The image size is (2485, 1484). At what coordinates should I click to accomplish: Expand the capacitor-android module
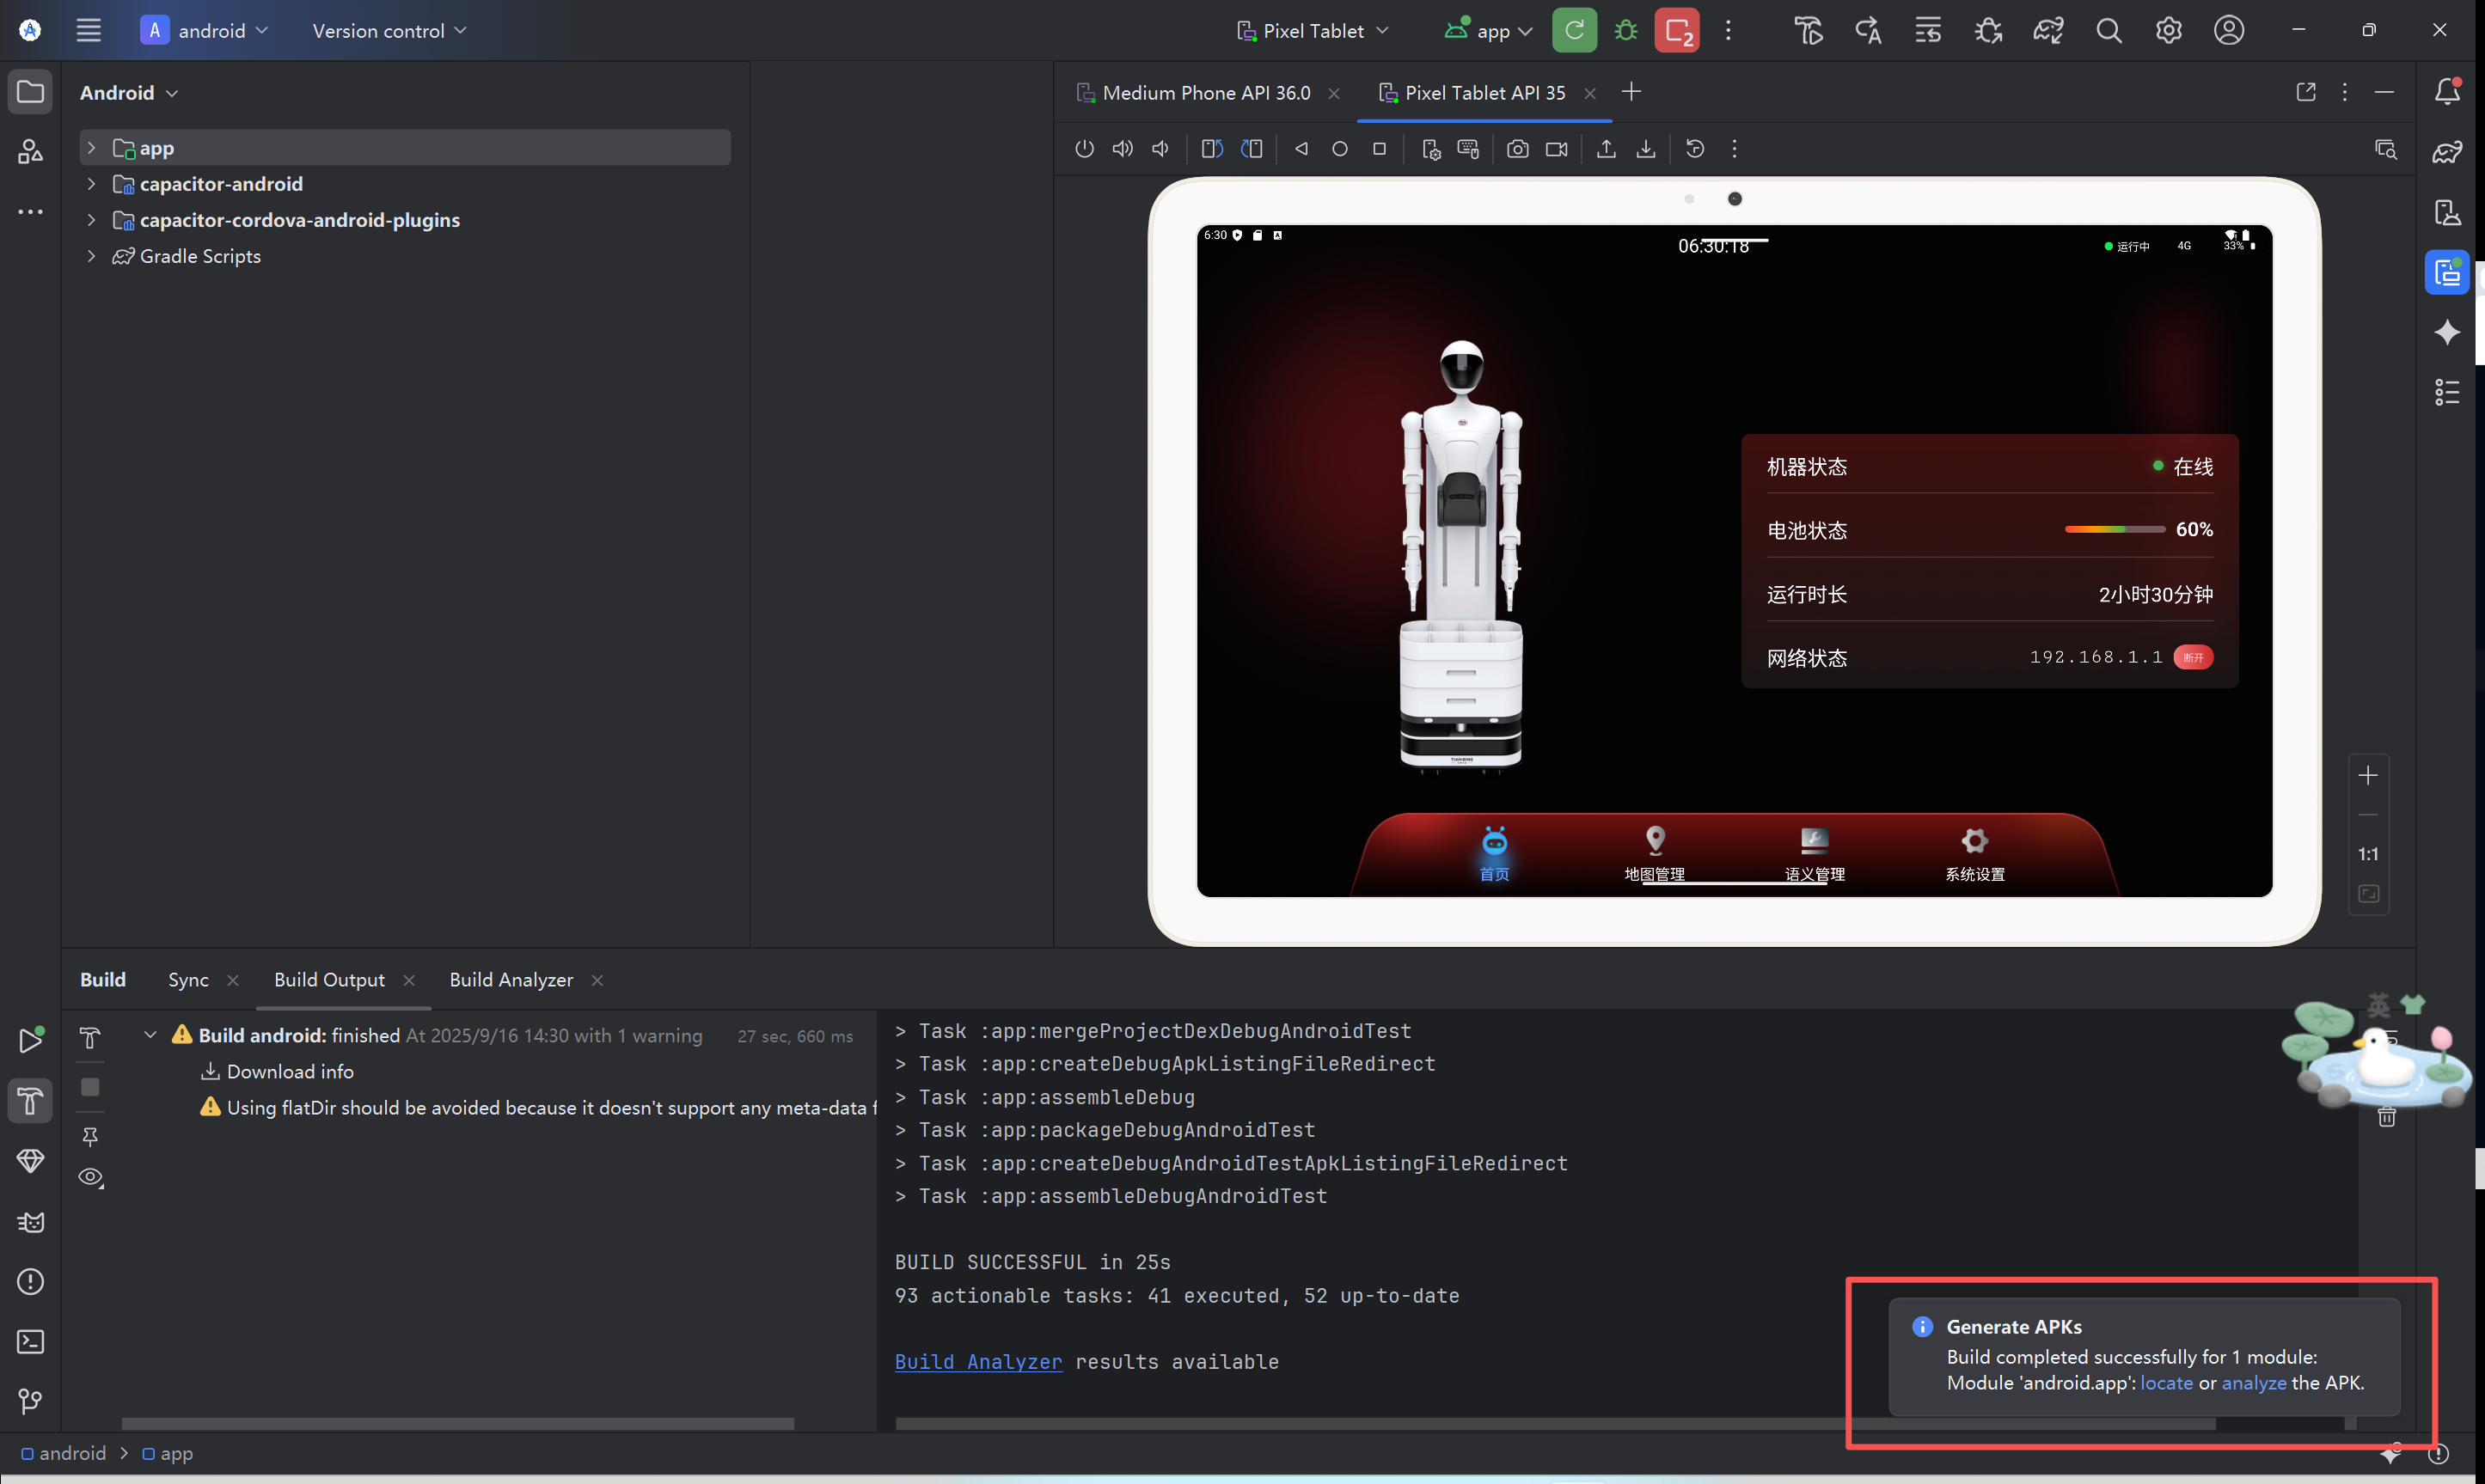tap(91, 184)
